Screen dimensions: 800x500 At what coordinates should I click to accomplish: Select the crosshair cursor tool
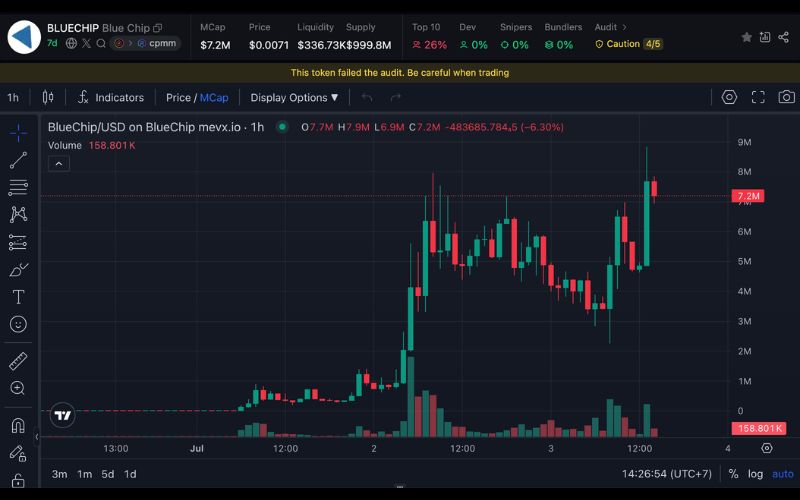(18, 133)
